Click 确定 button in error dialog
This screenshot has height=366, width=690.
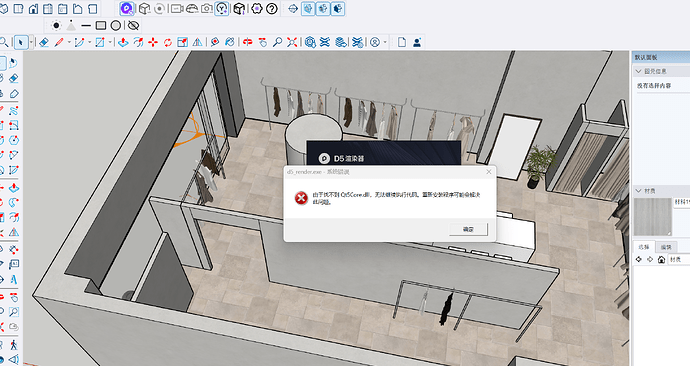468,229
